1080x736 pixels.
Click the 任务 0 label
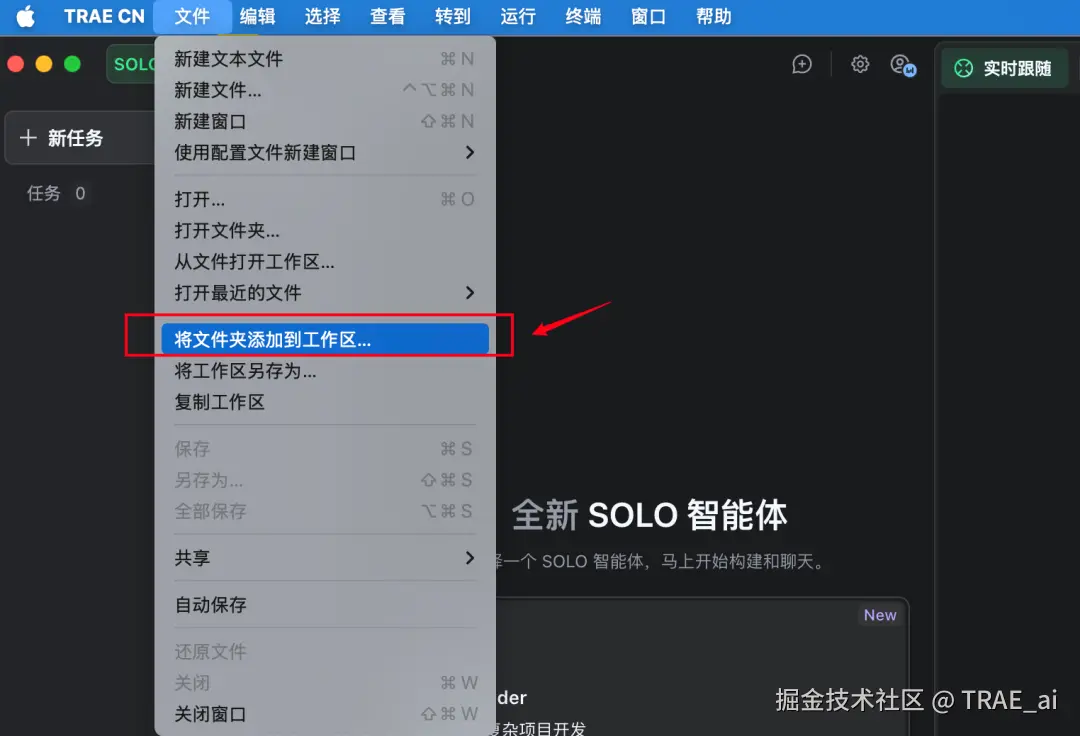pyautogui.click(x=56, y=193)
